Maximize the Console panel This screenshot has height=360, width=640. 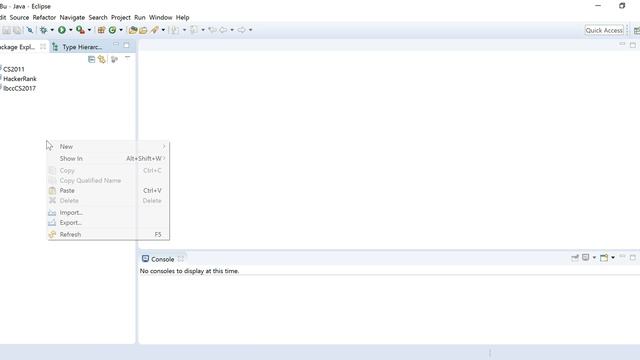(633, 258)
